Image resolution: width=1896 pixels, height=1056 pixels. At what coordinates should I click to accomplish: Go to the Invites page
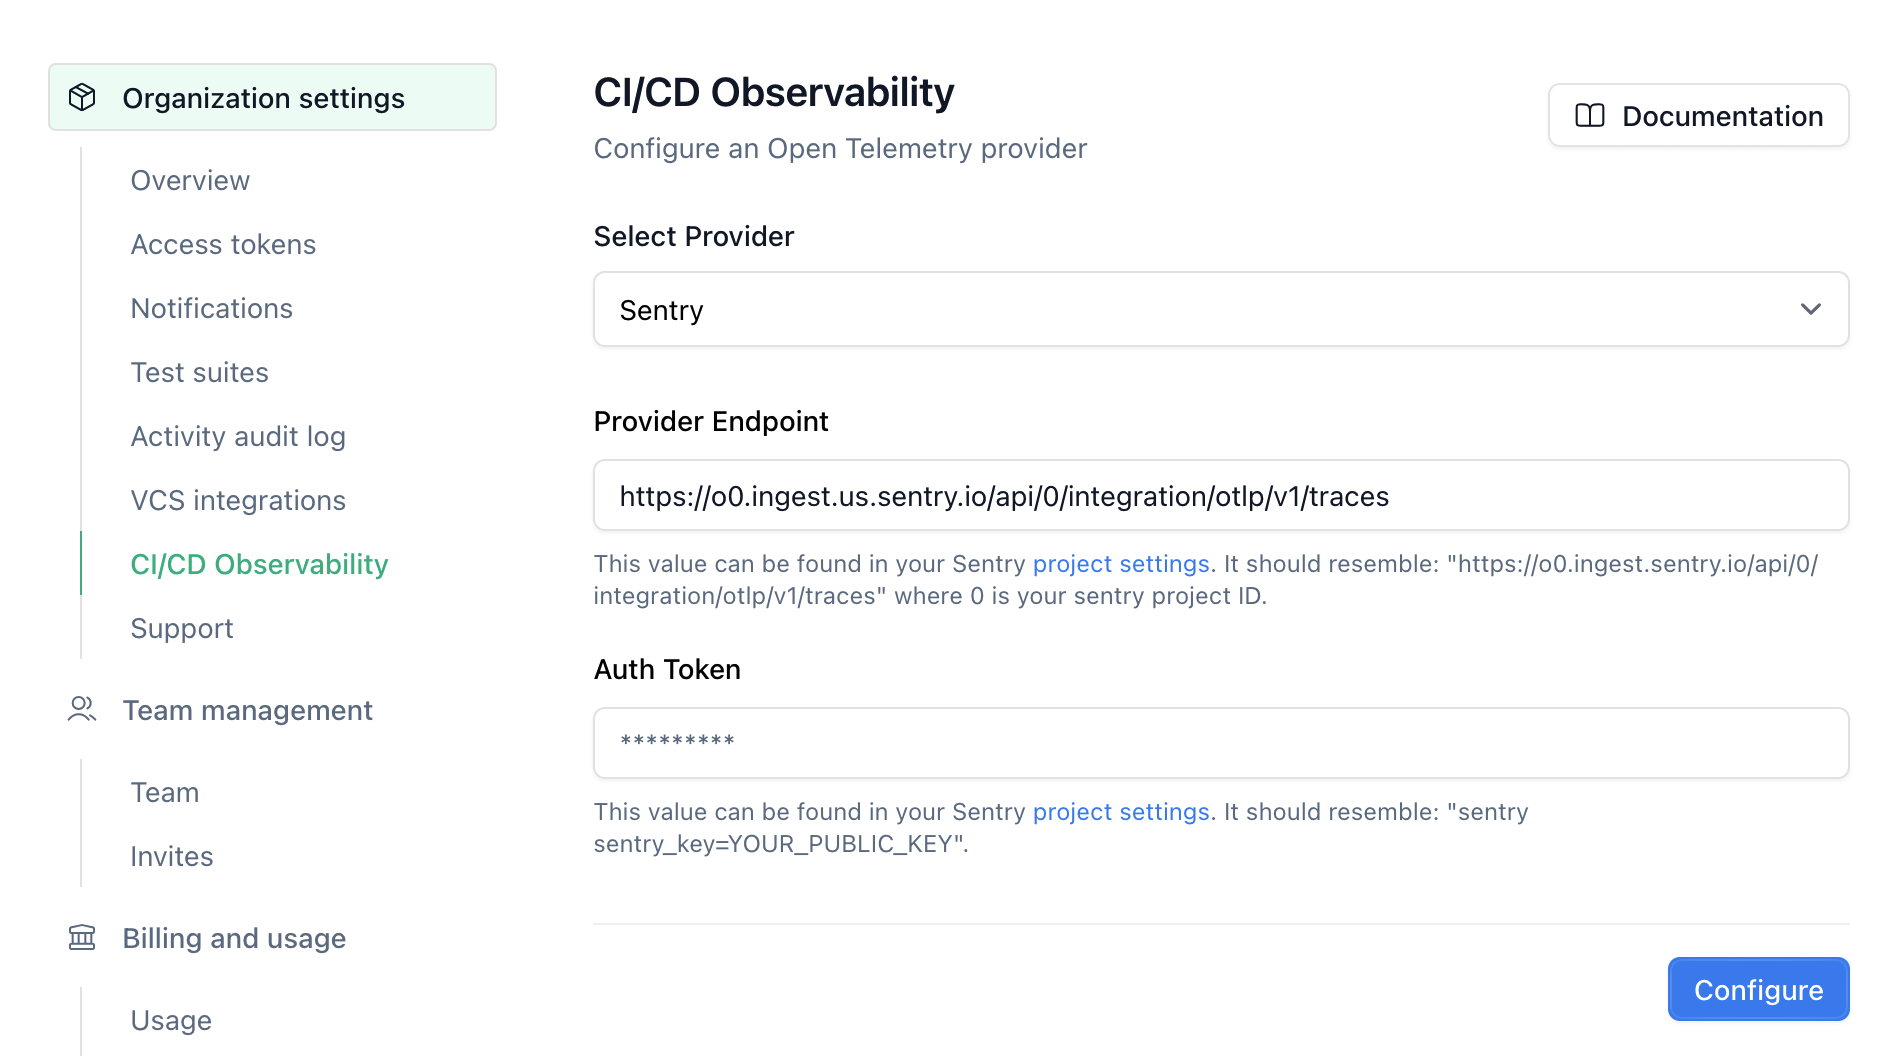pos(172,857)
